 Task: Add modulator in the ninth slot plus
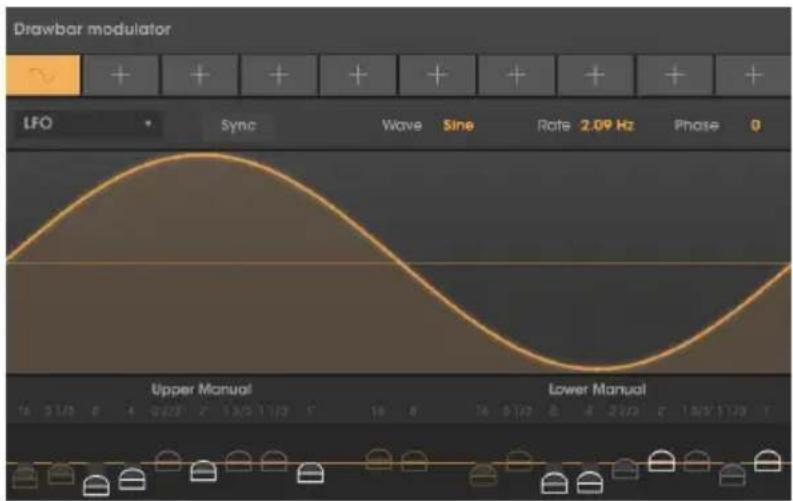pyautogui.click(x=675, y=75)
